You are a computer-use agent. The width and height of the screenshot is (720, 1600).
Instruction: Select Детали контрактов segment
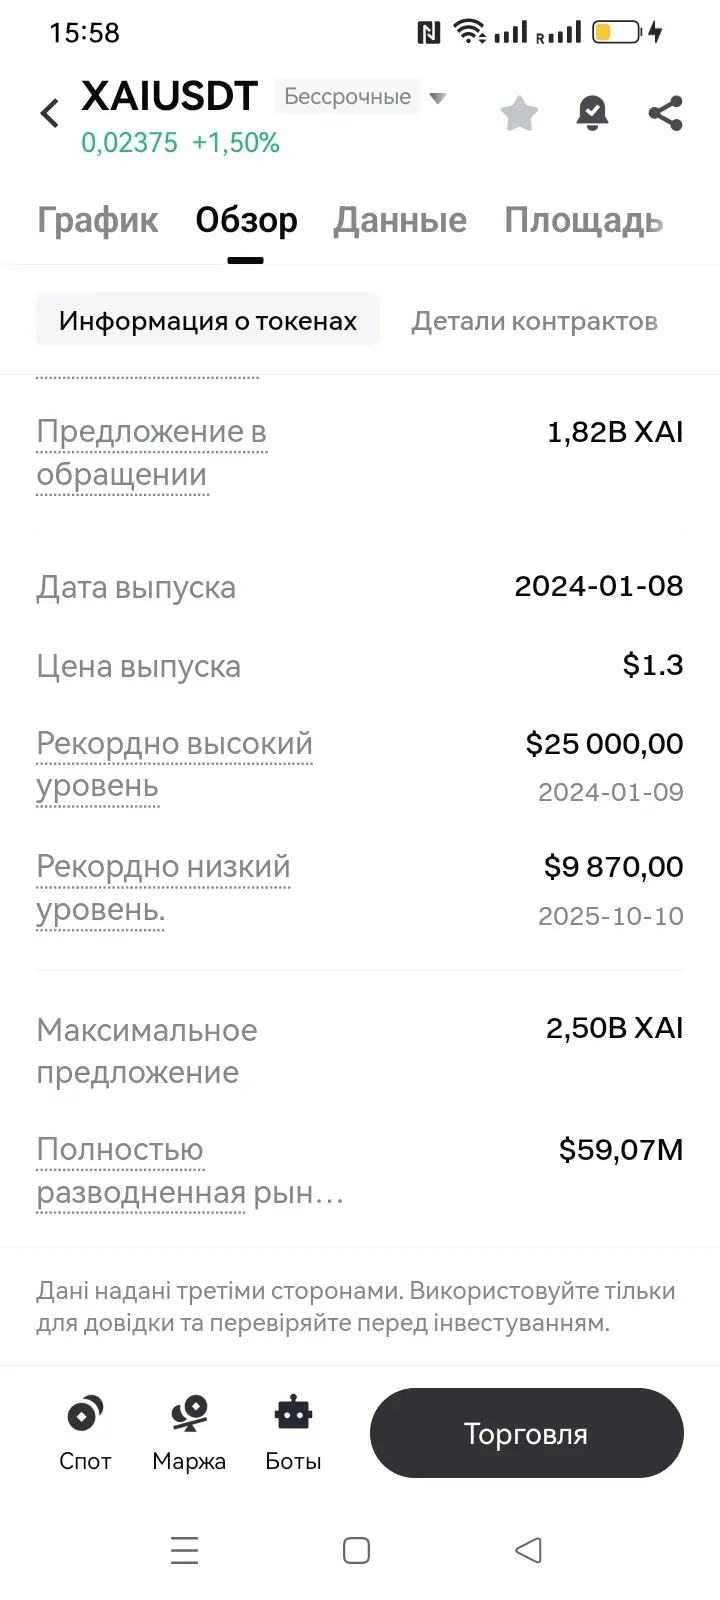point(535,321)
